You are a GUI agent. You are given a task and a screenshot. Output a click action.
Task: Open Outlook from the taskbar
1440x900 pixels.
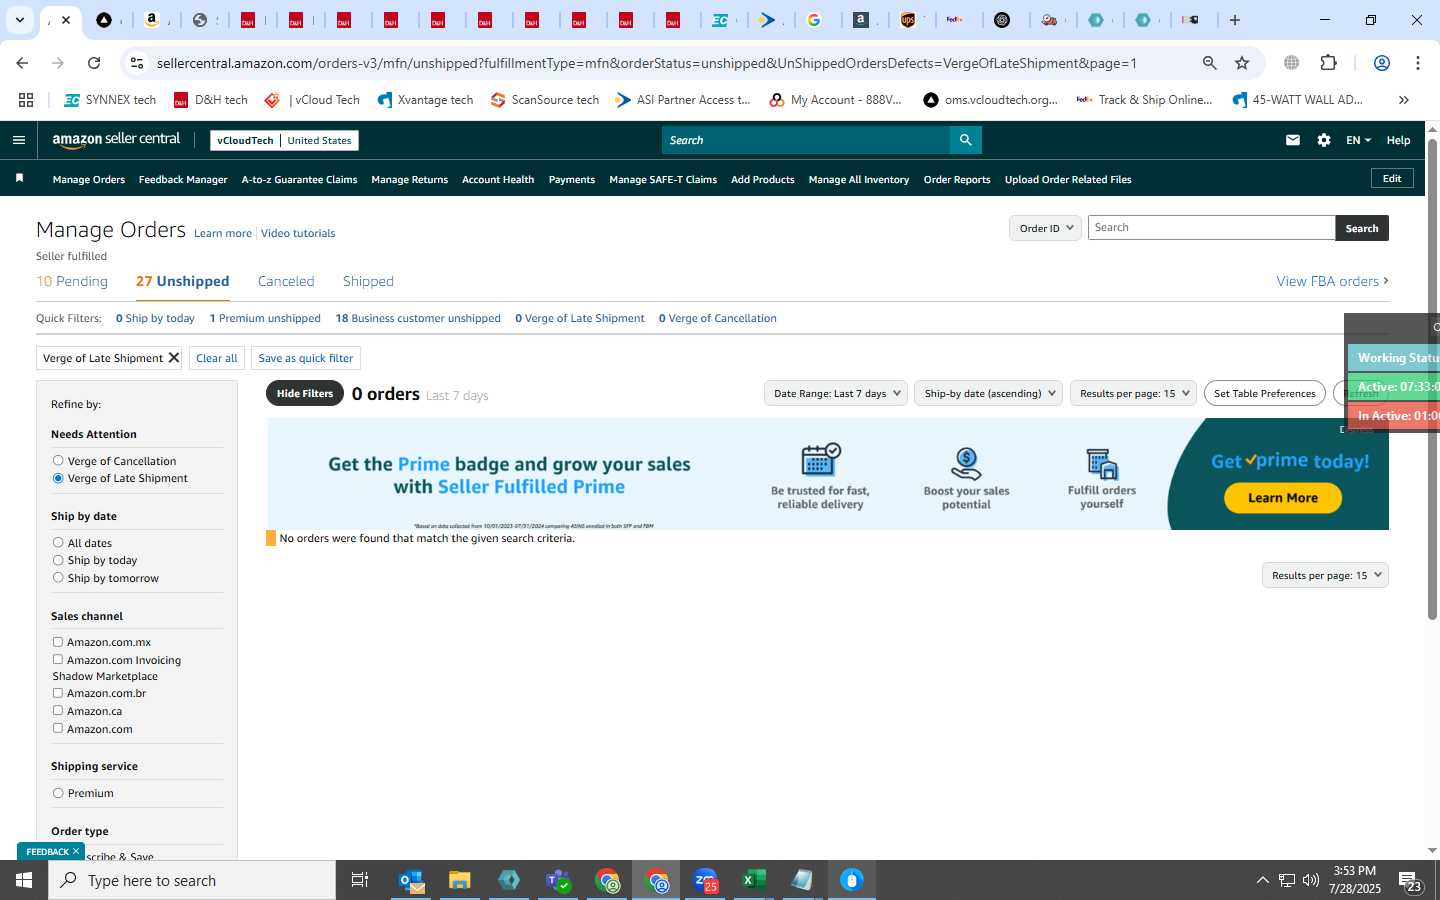click(x=411, y=880)
